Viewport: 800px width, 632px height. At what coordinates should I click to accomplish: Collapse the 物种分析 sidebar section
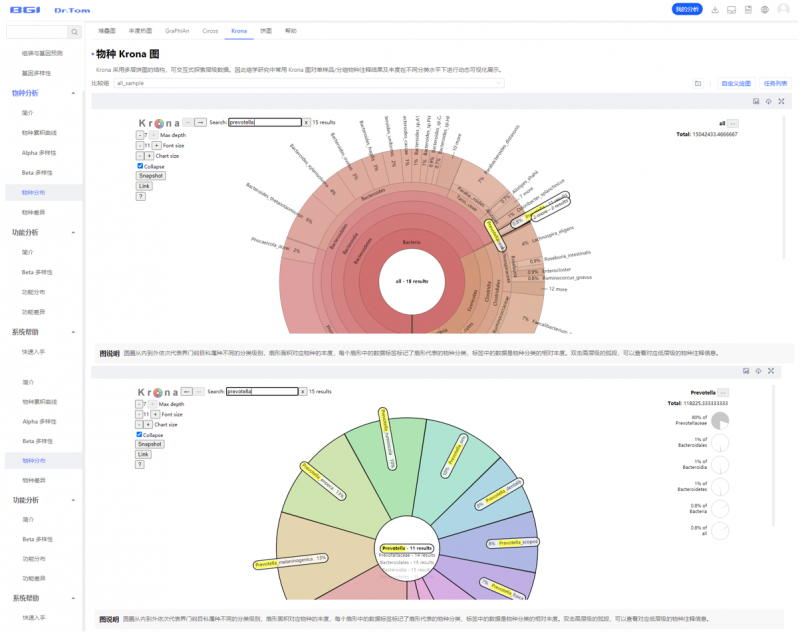73,93
